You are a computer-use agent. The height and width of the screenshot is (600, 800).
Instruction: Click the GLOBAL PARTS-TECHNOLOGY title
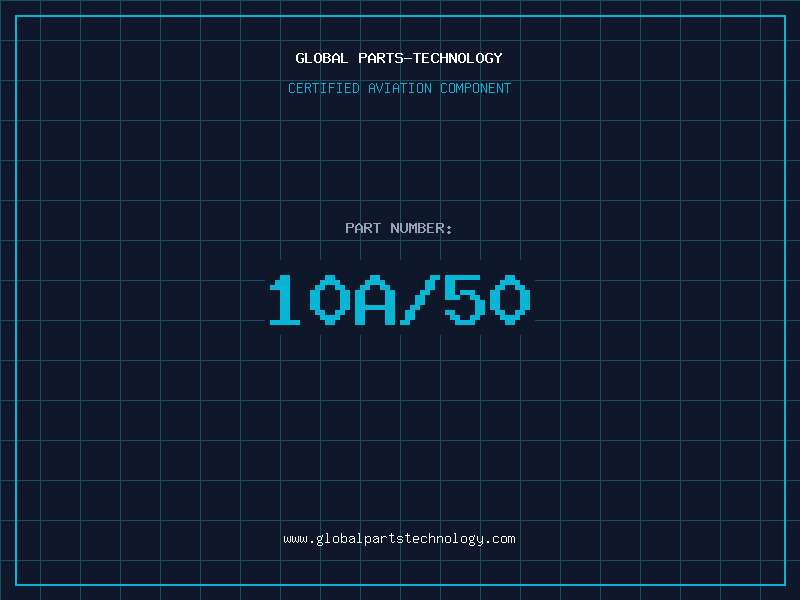[399, 58]
